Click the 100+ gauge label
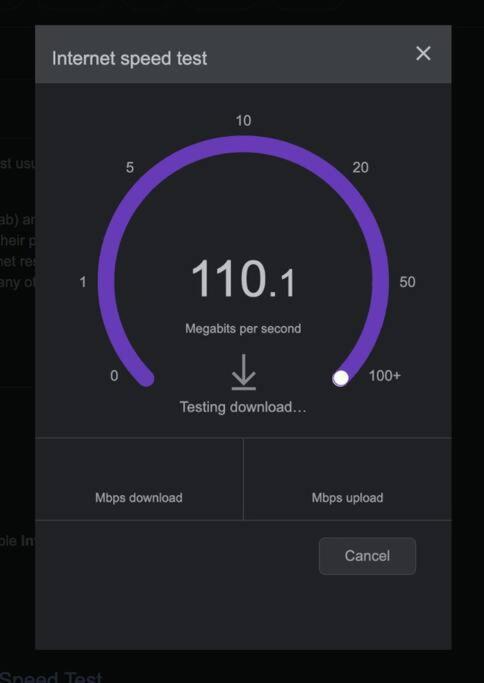The height and width of the screenshot is (683, 484). tap(384, 375)
